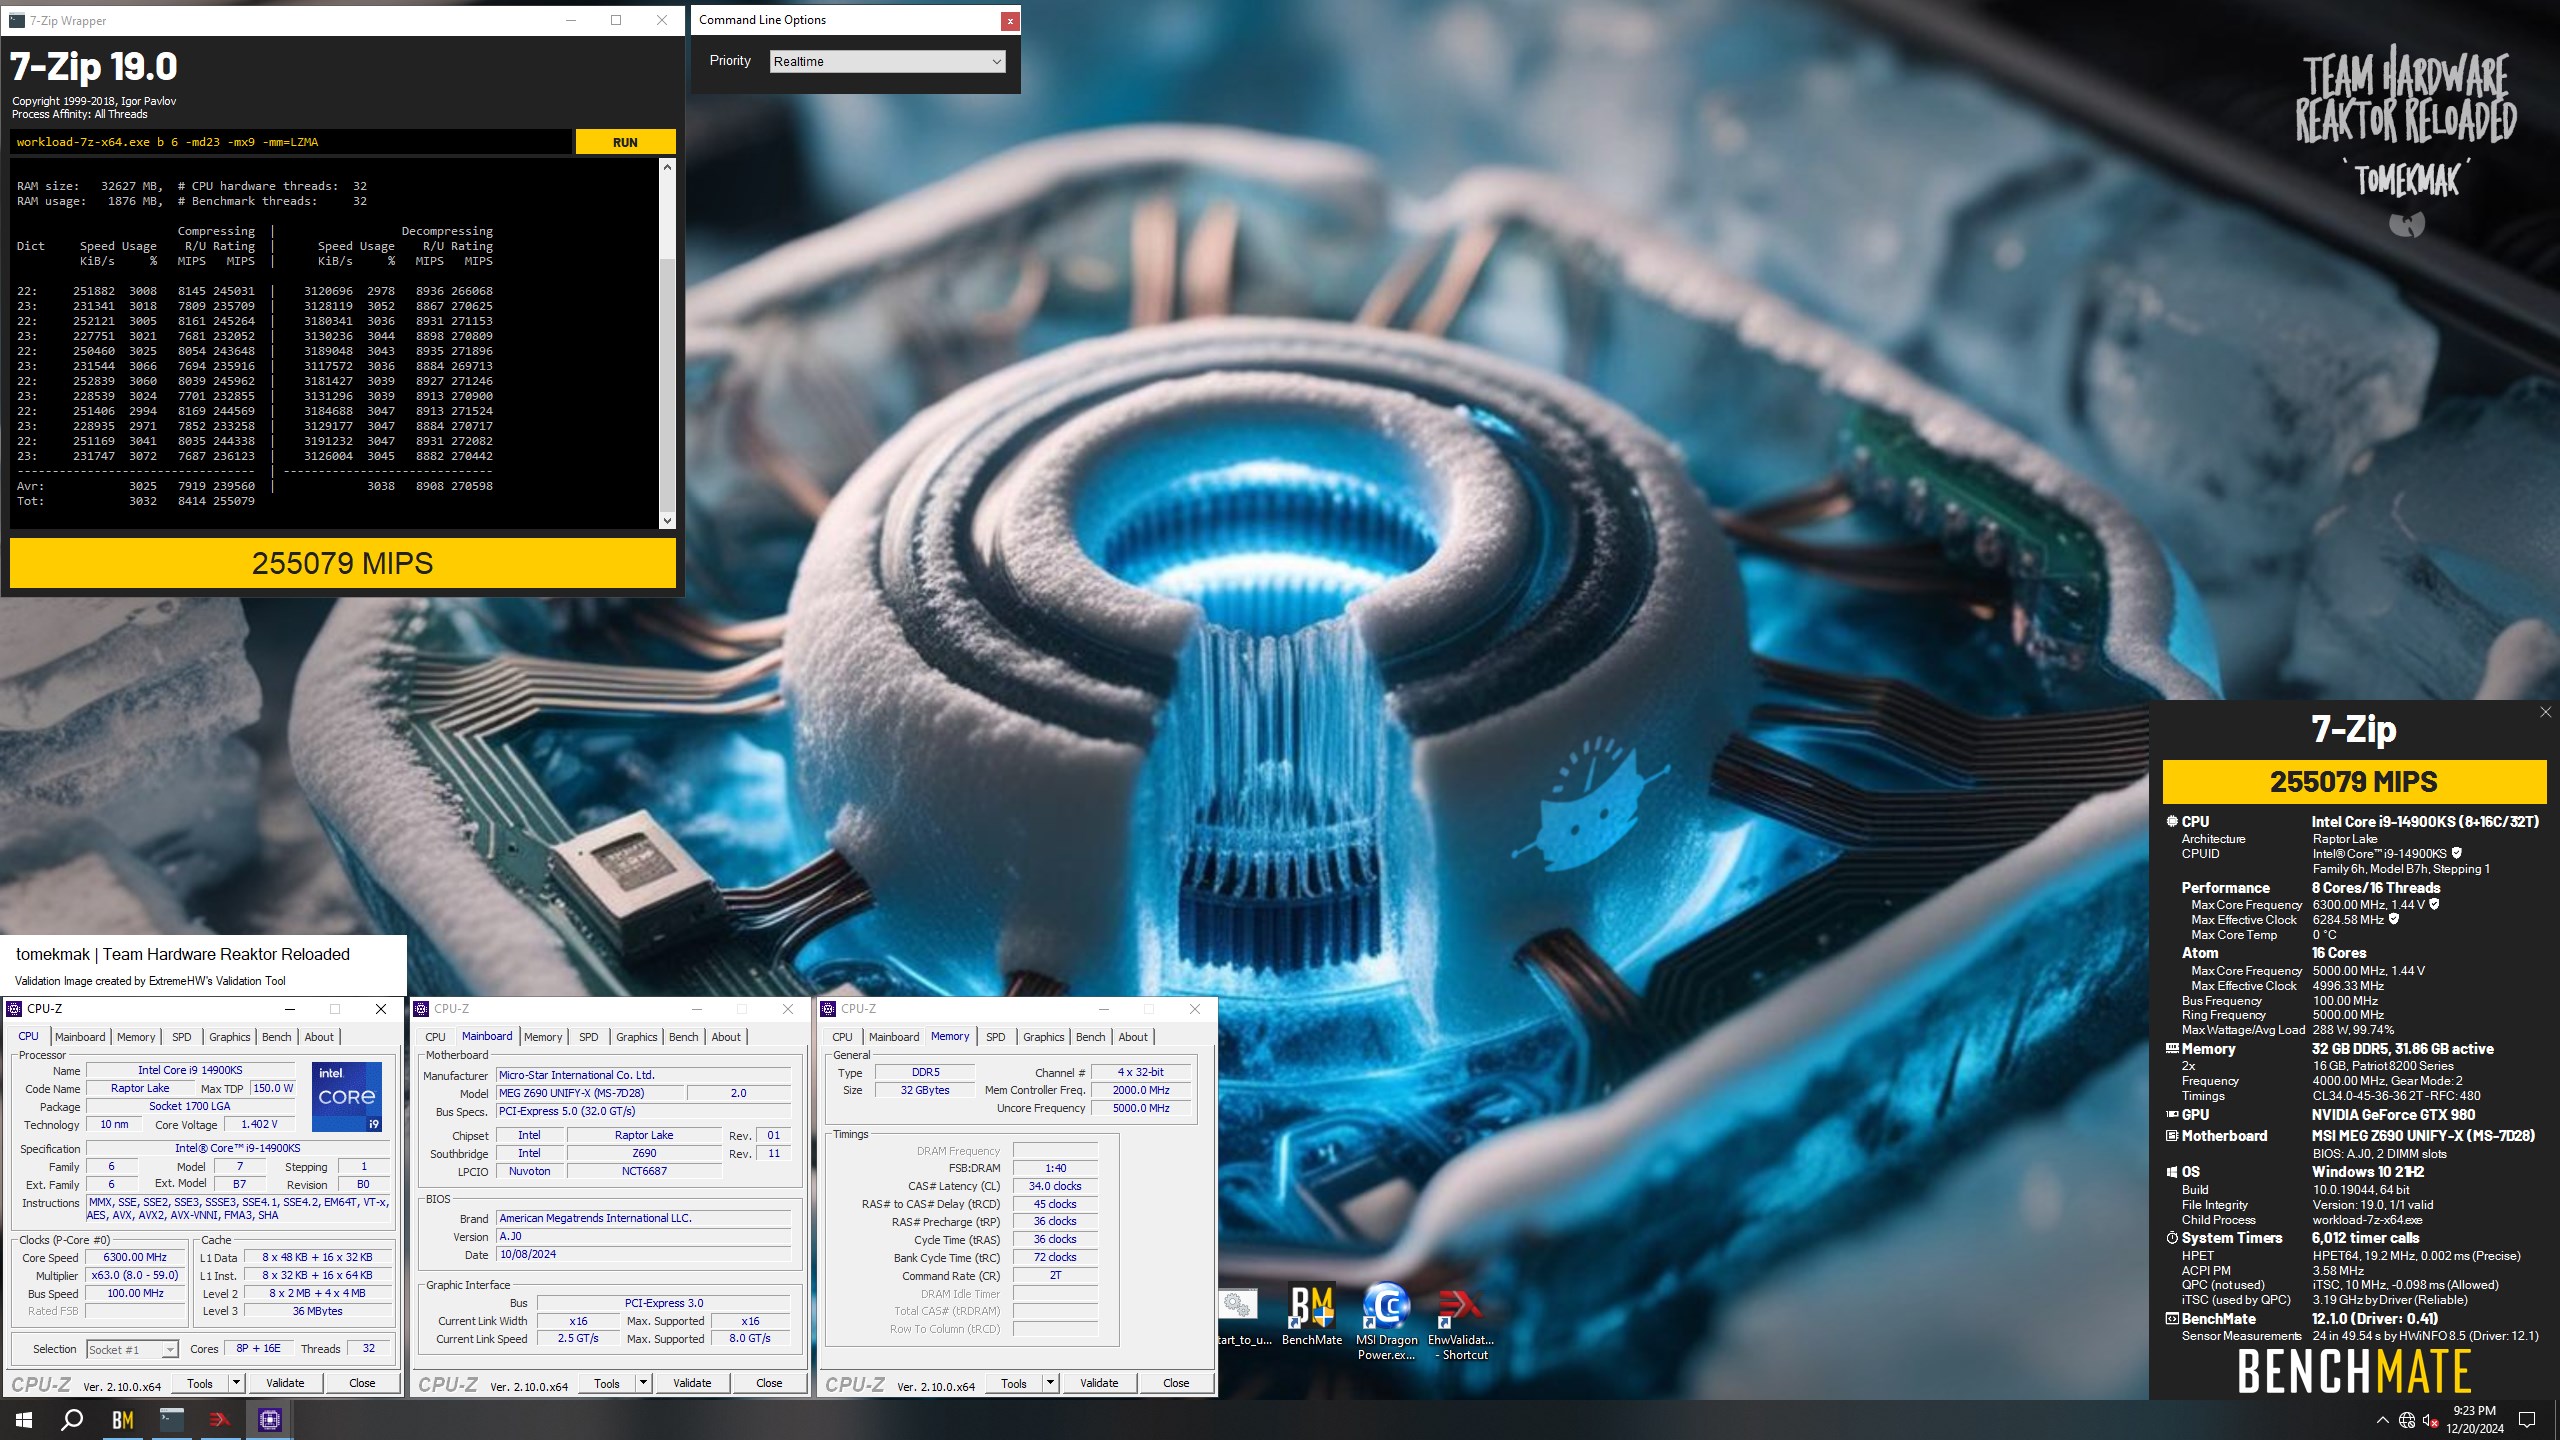
Task: Open Windows search from the taskbar
Action: point(72,1419)
